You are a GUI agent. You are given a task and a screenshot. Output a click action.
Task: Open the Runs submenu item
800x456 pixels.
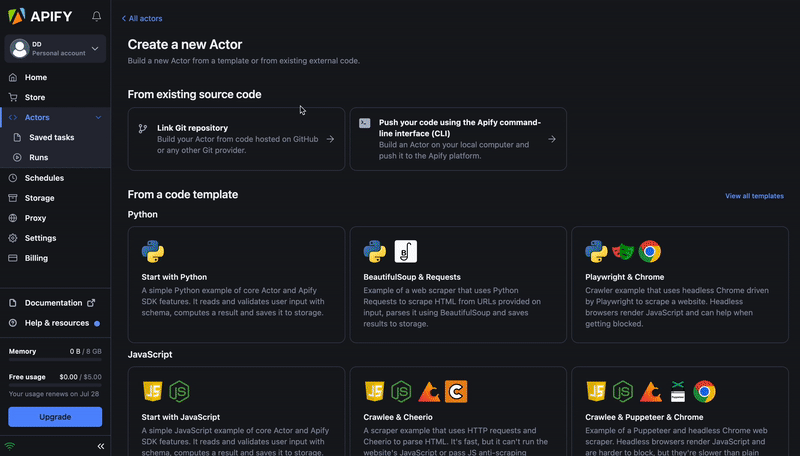(x=38, y=158)
